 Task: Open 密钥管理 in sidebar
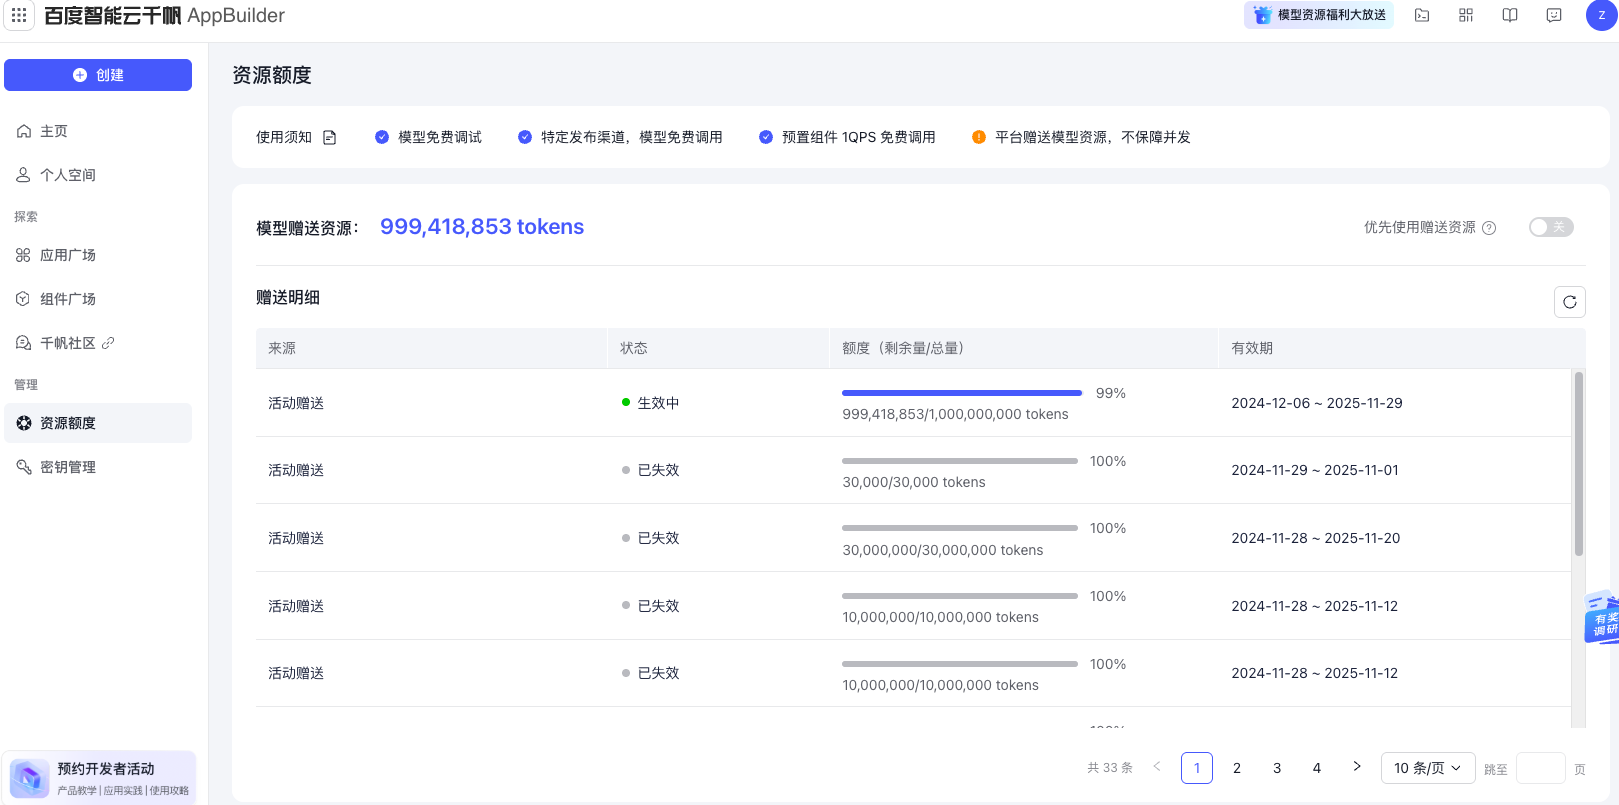98,467
